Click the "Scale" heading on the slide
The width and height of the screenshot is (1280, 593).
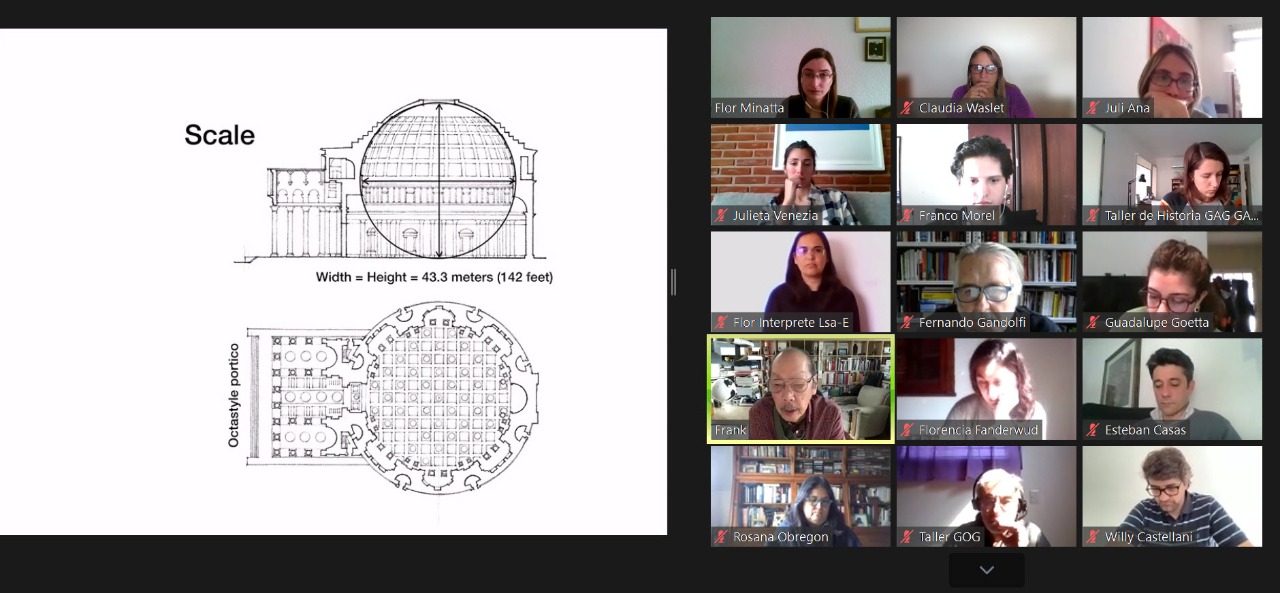point(219,135)
